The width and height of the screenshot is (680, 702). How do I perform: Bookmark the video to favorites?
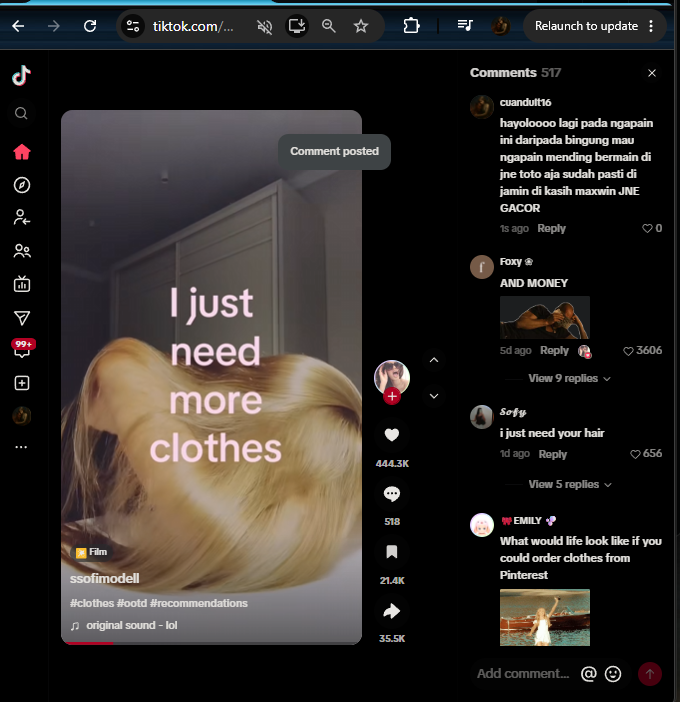tap(392, 552)
